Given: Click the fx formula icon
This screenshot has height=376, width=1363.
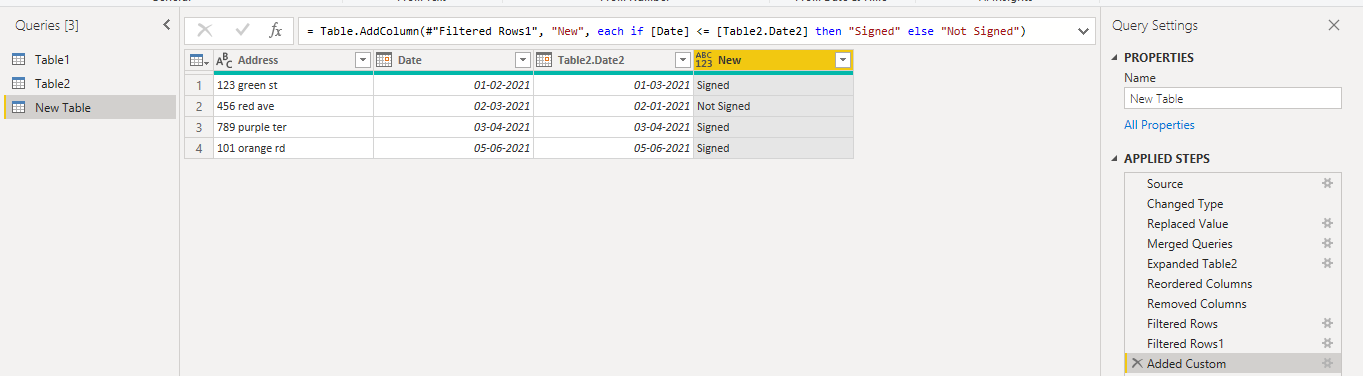Looking at the screenshot, I should pos(276,31).
